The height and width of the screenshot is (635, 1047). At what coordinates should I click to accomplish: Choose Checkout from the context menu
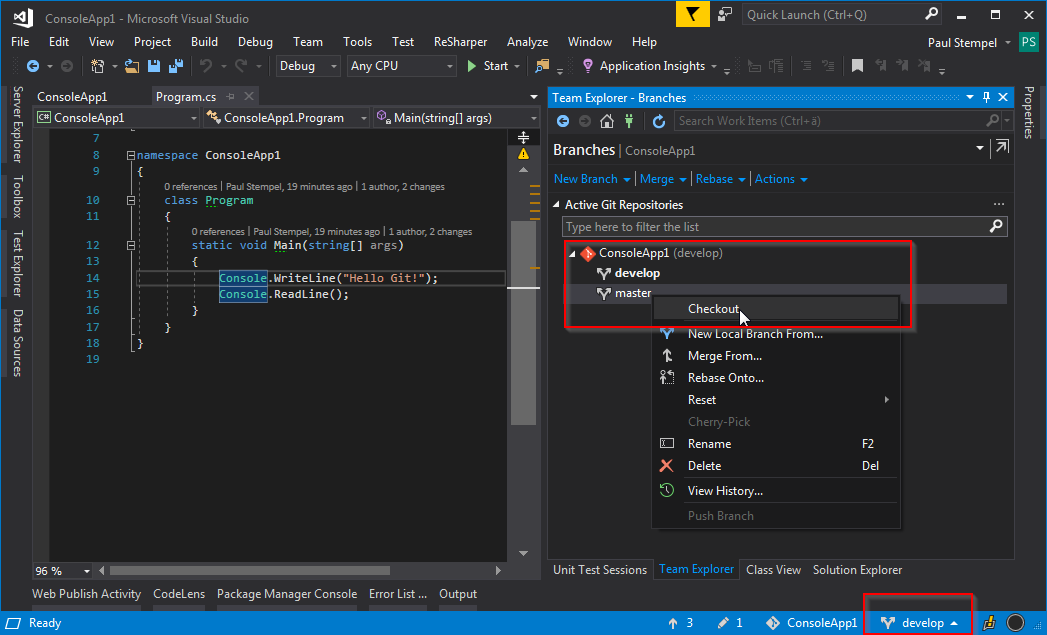tap(713, 309)
